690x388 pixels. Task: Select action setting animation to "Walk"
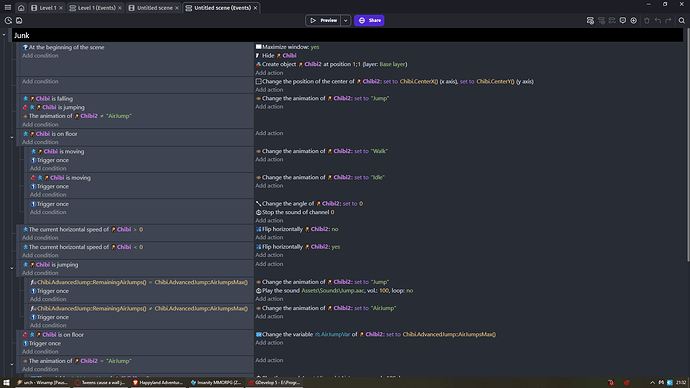322,151
